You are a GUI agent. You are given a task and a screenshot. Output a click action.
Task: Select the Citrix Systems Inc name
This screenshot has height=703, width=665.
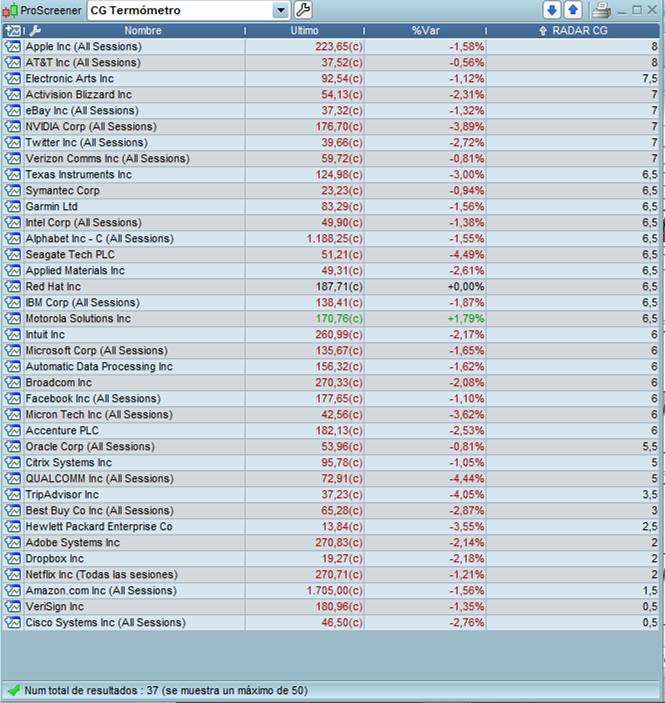point(69,463)
